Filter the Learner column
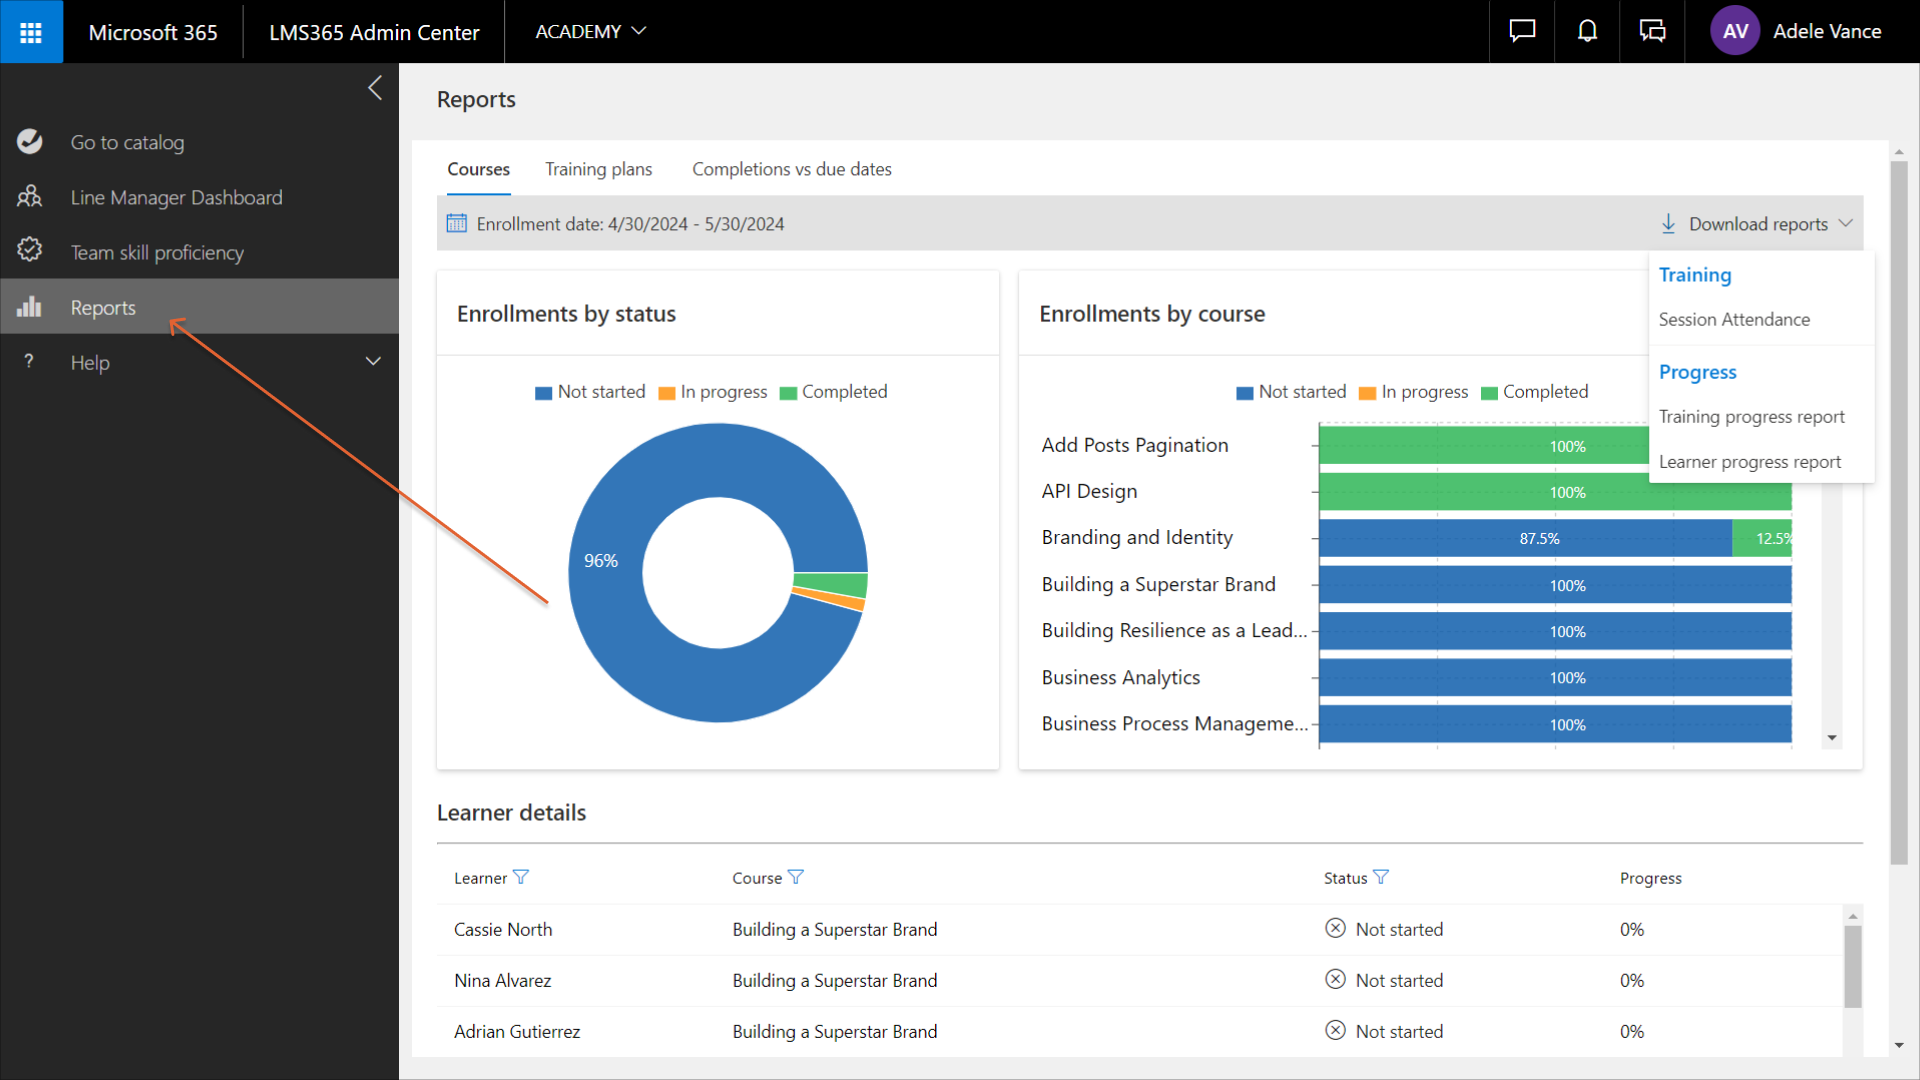The width and height of the screenshot is (1920, 1080). point(521,877)
